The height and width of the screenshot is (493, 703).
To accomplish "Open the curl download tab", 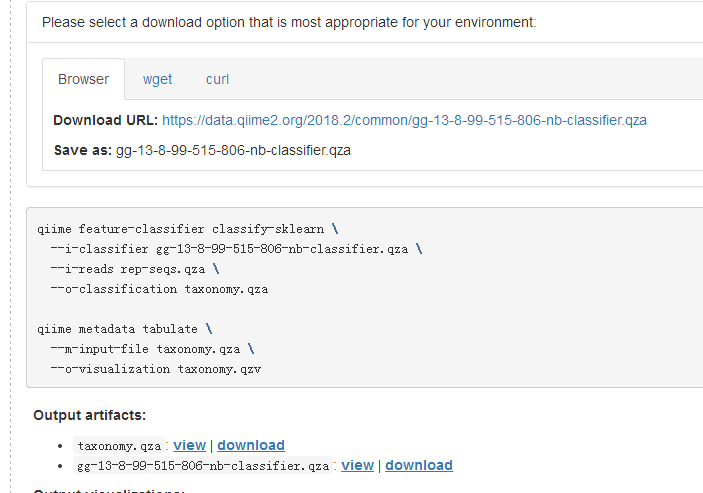I will 218,79.
